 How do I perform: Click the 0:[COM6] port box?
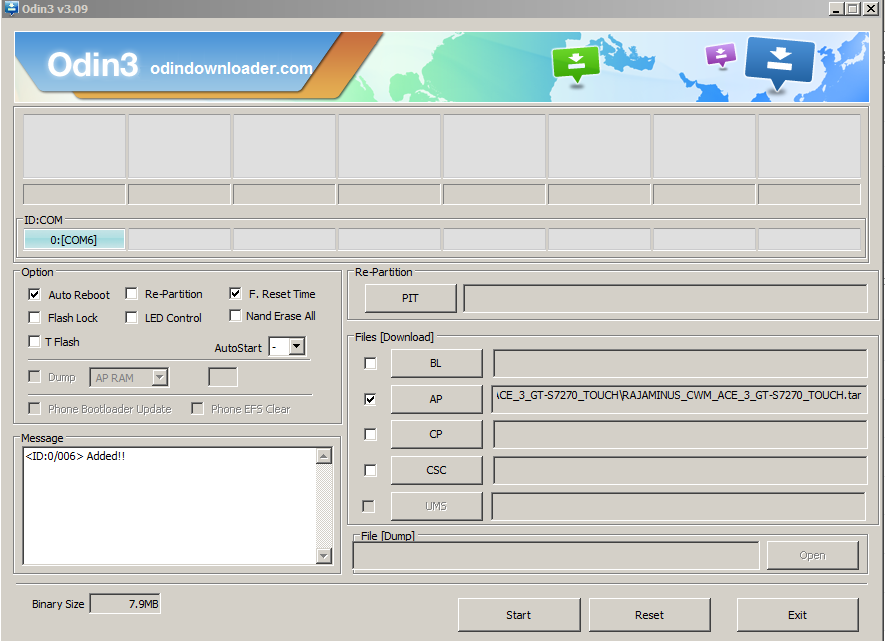[x=74, y=239]
